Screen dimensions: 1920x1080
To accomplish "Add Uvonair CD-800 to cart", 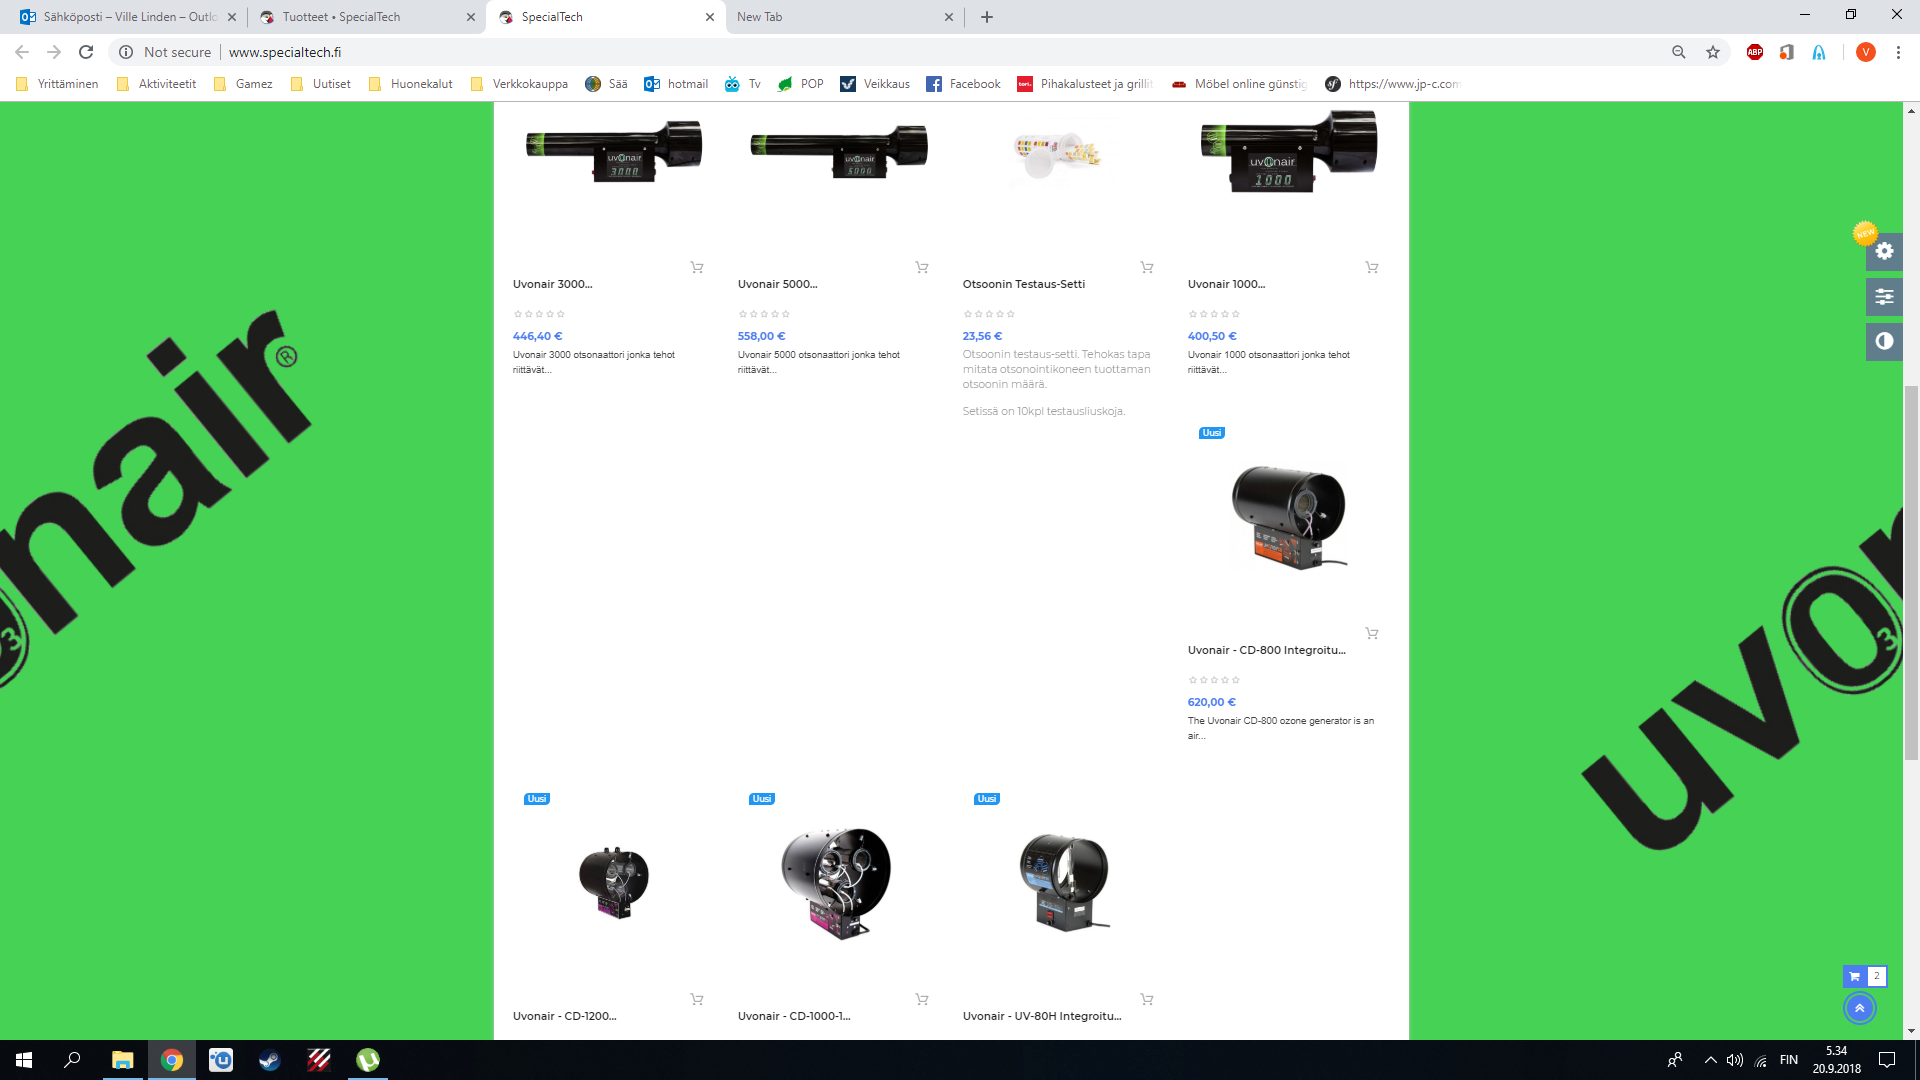I will (x=1372, y=633).
